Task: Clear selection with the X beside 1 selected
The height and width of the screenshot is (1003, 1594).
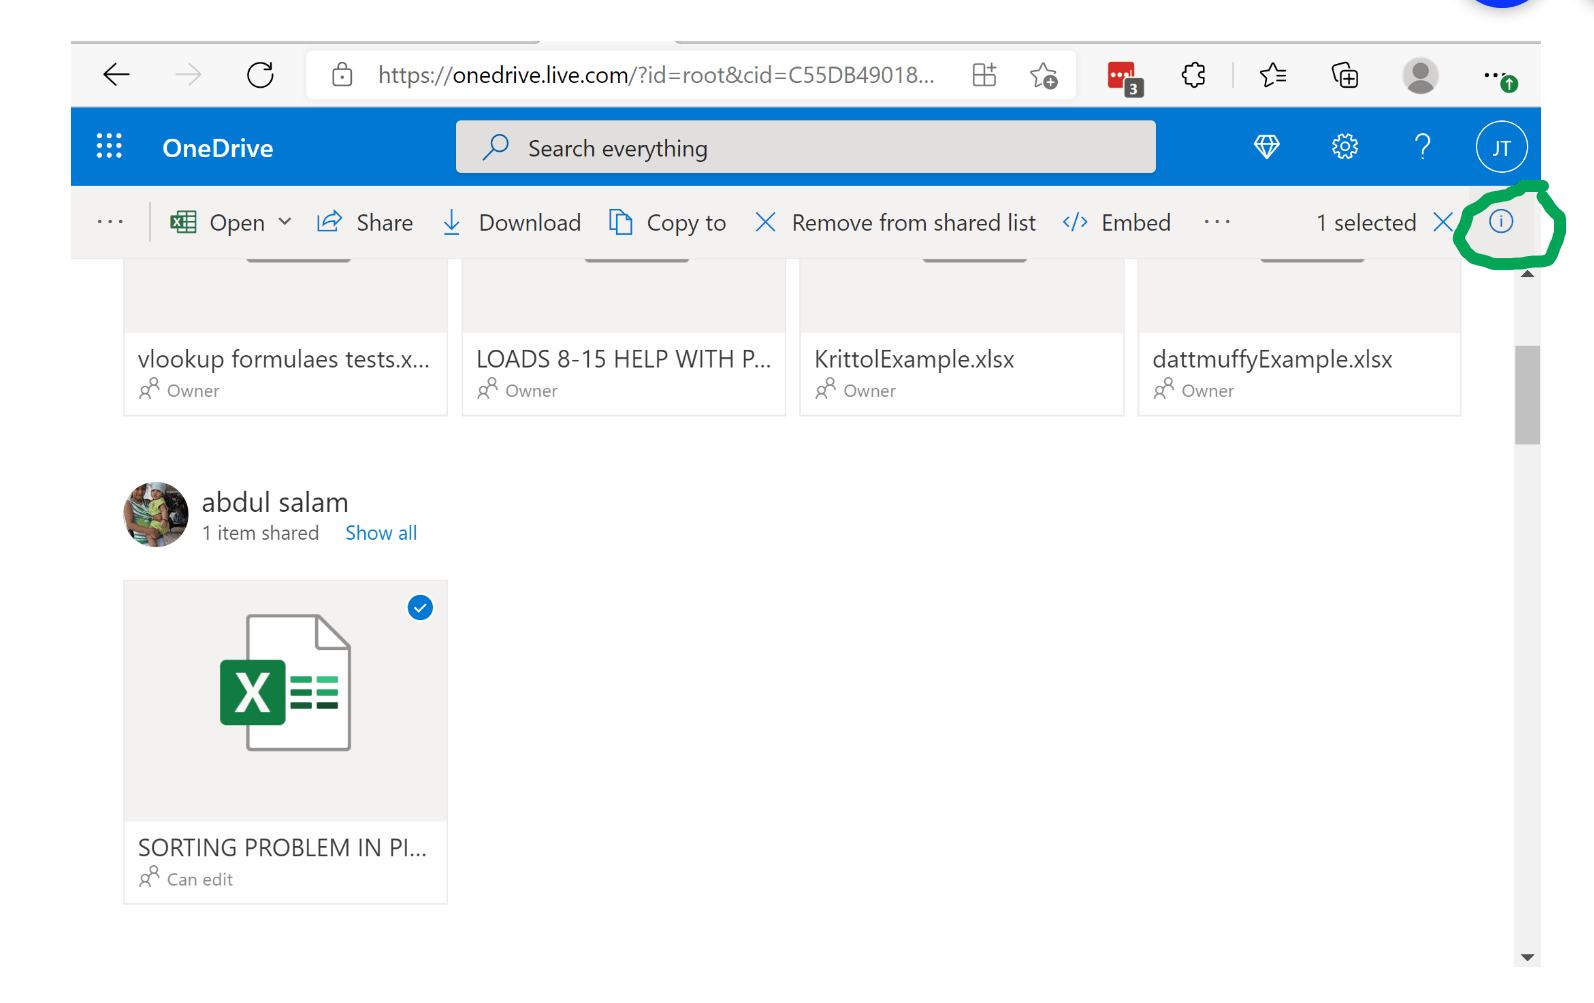Action: (1442, 222)
